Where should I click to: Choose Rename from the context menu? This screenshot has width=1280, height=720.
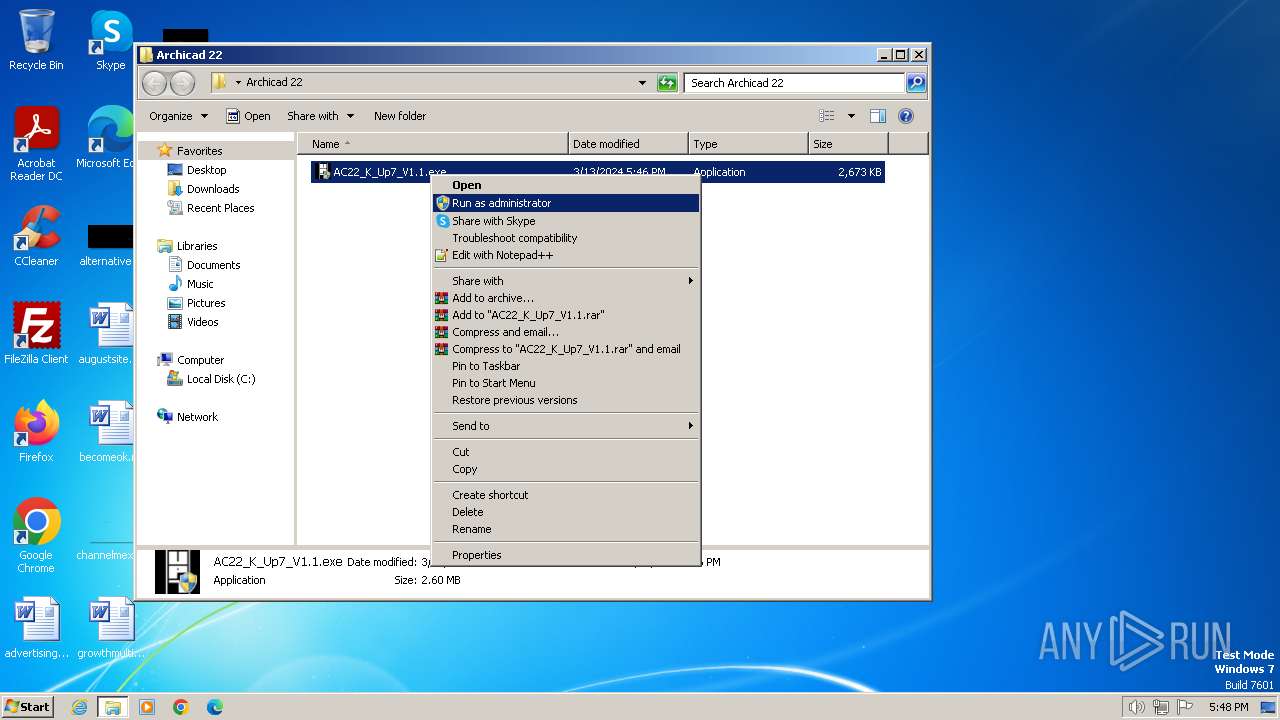click(565, 529)
